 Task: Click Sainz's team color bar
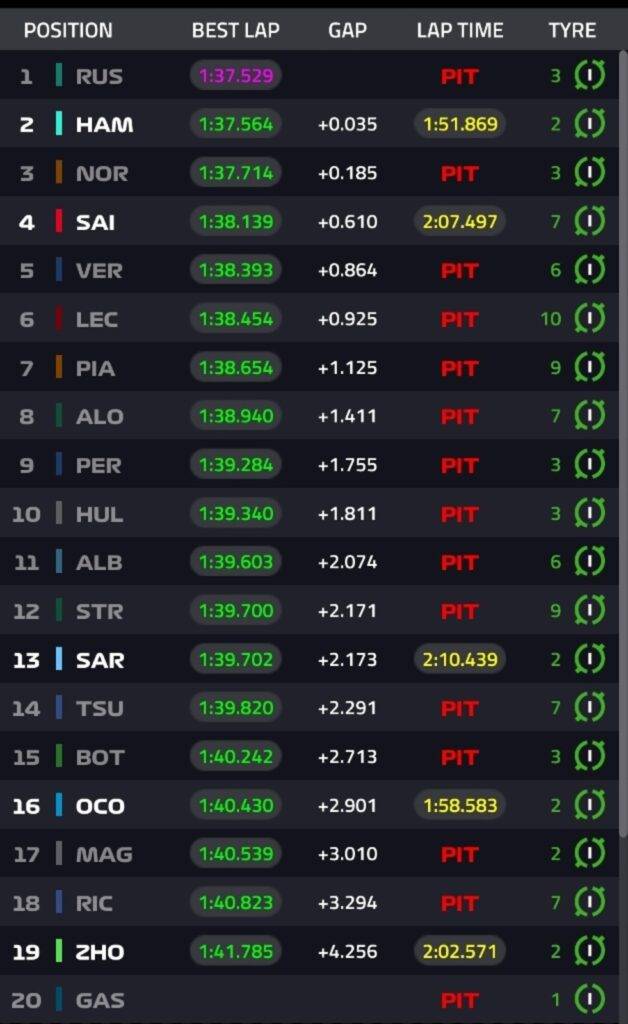coord(60,221)
